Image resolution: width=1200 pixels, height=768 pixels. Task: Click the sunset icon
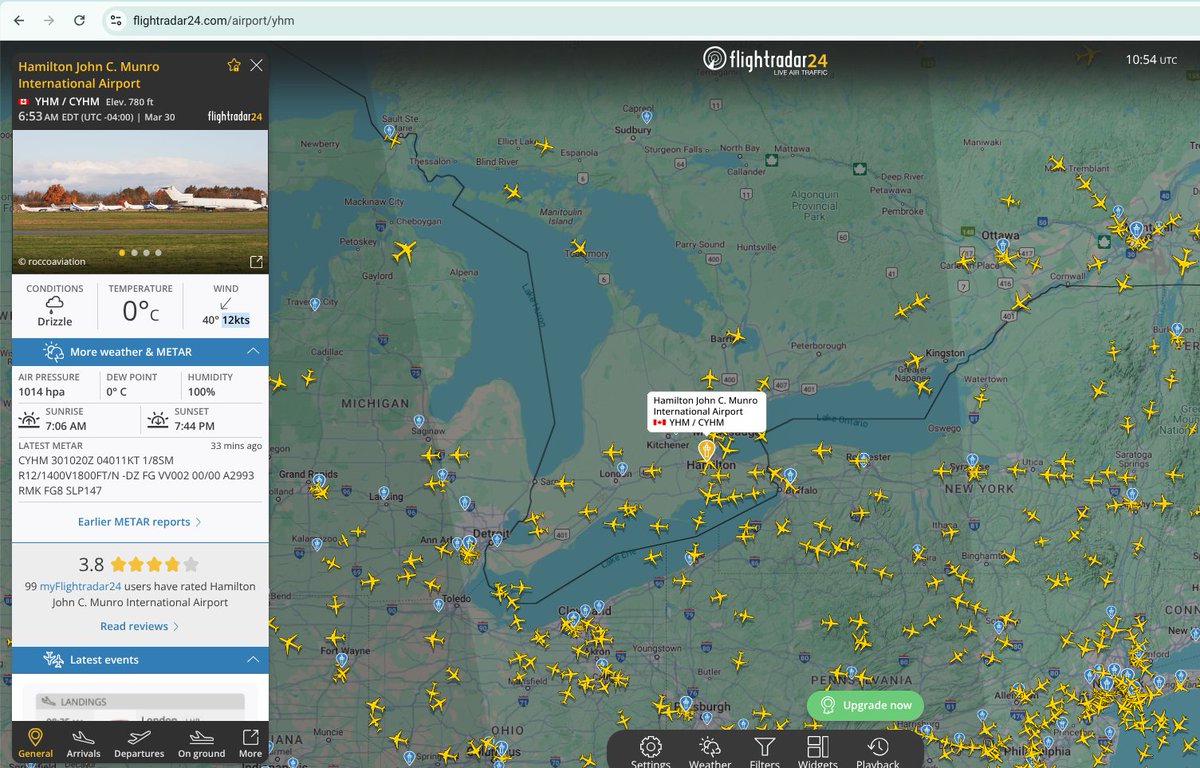click(x=158, y=419)
